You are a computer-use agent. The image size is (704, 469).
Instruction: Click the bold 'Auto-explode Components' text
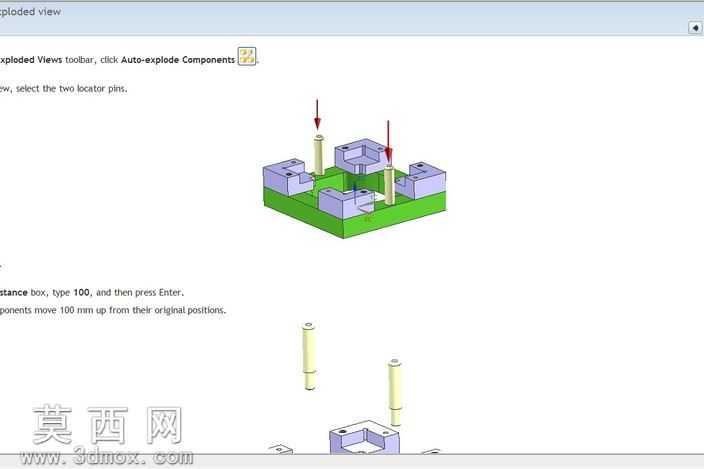(x=178, y=60)
